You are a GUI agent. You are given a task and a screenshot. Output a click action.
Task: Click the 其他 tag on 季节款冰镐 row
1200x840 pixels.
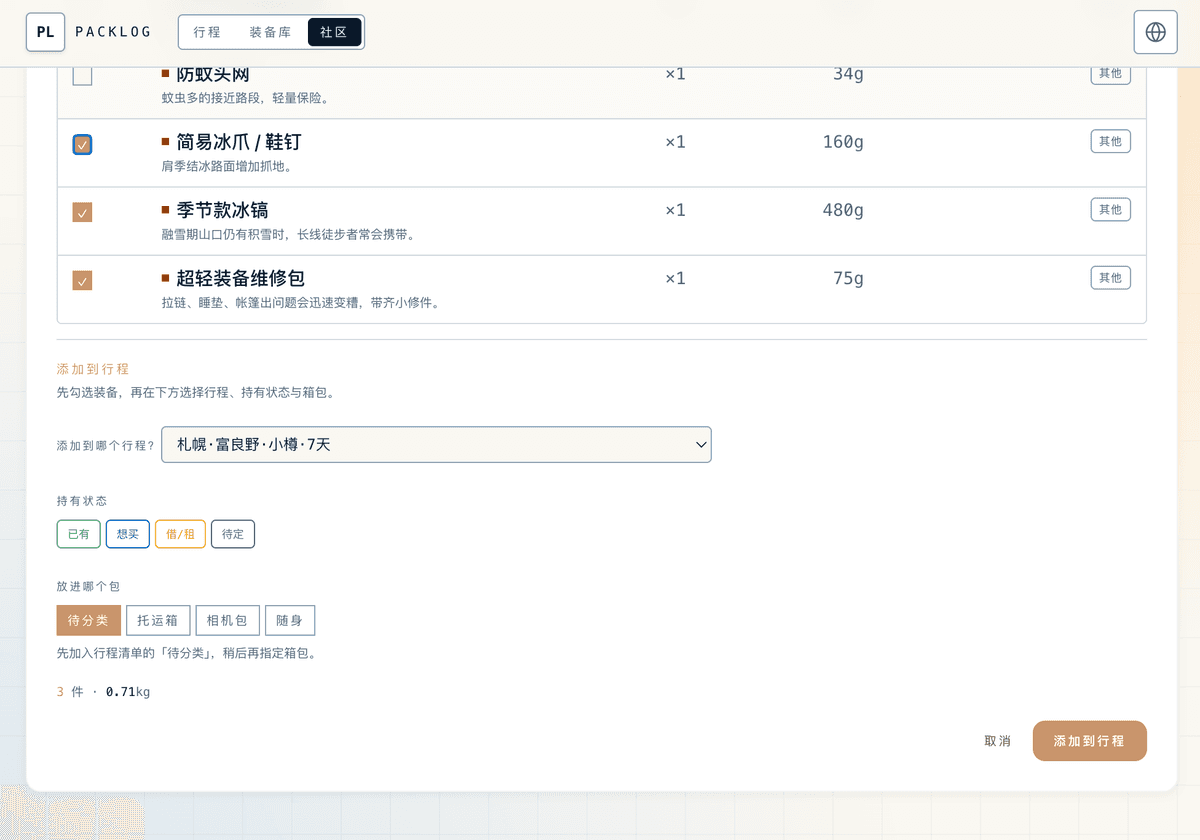[1110, 209]
